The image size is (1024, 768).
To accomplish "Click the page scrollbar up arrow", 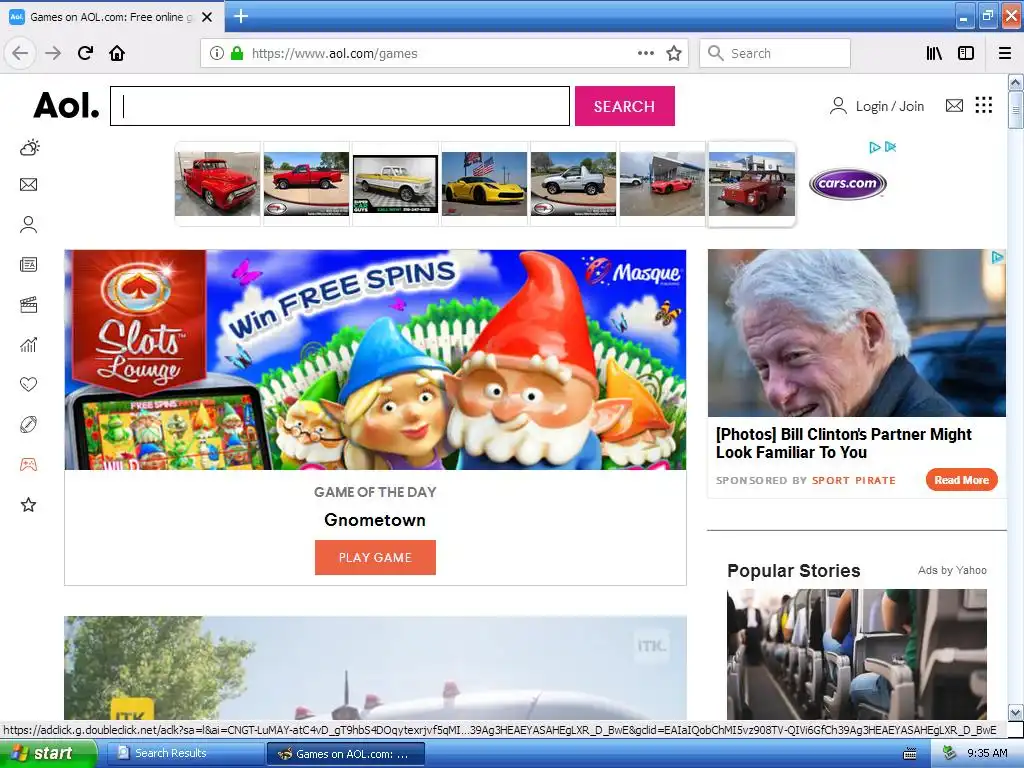I will pos(1015,82).
